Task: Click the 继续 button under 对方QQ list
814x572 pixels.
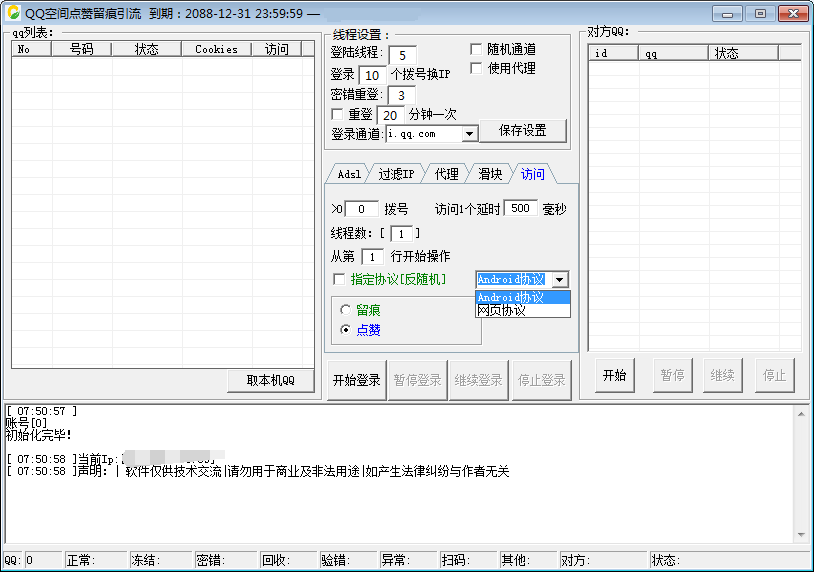Action: click(723, 375)
